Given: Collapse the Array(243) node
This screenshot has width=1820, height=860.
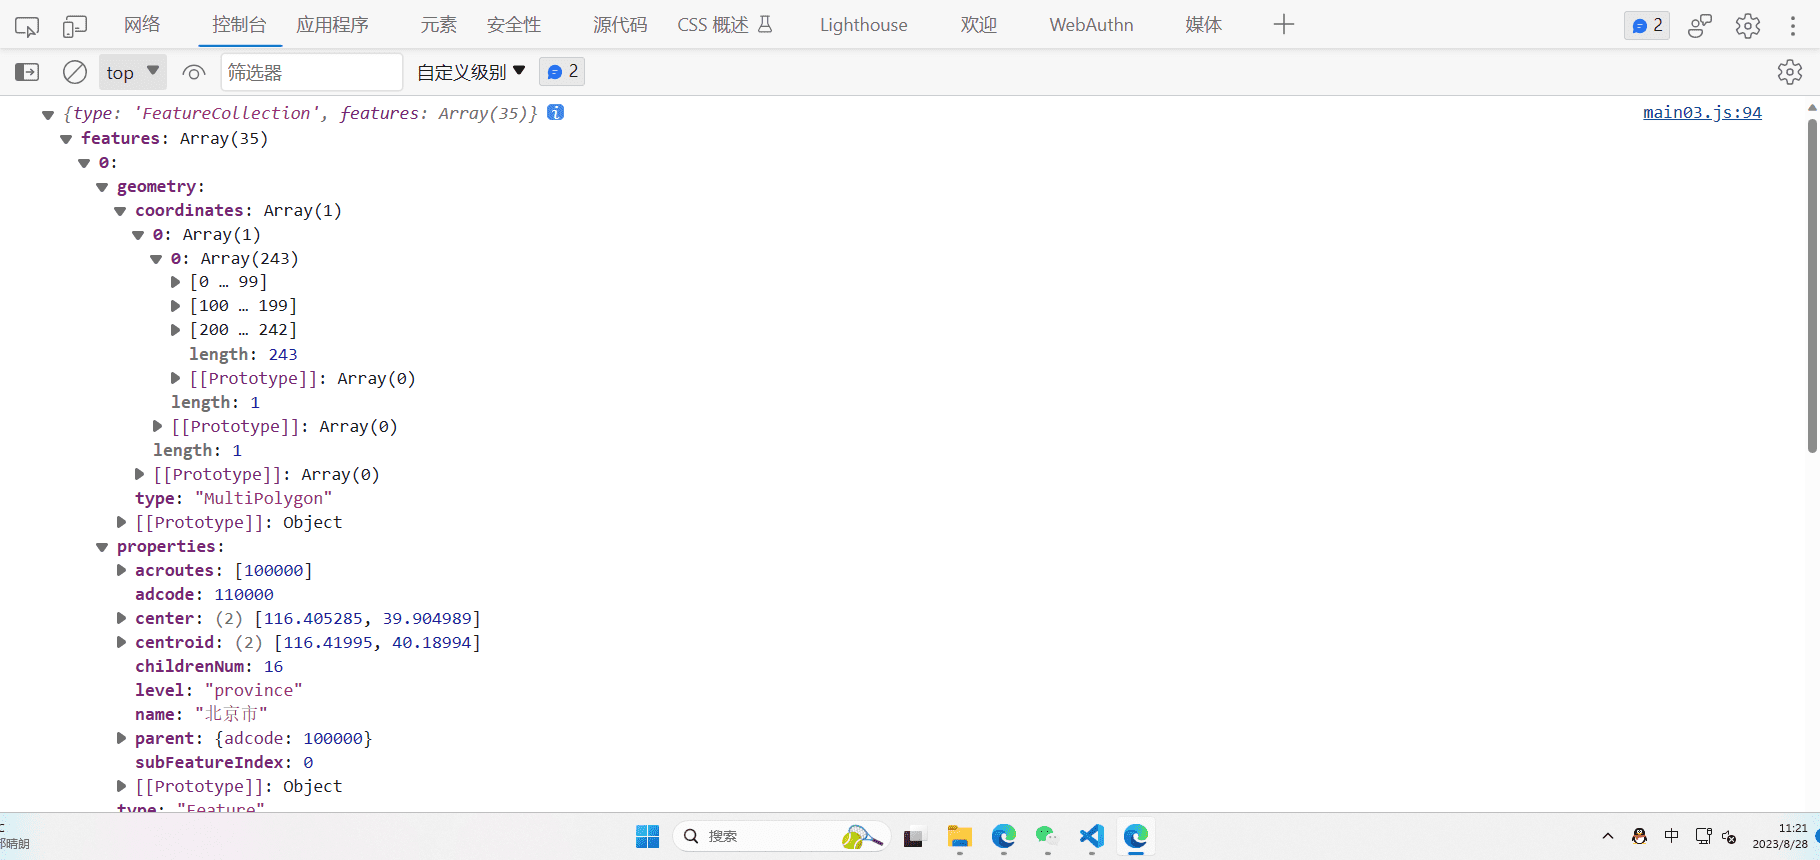Looking at the screenshot, I should pos(156,259).
